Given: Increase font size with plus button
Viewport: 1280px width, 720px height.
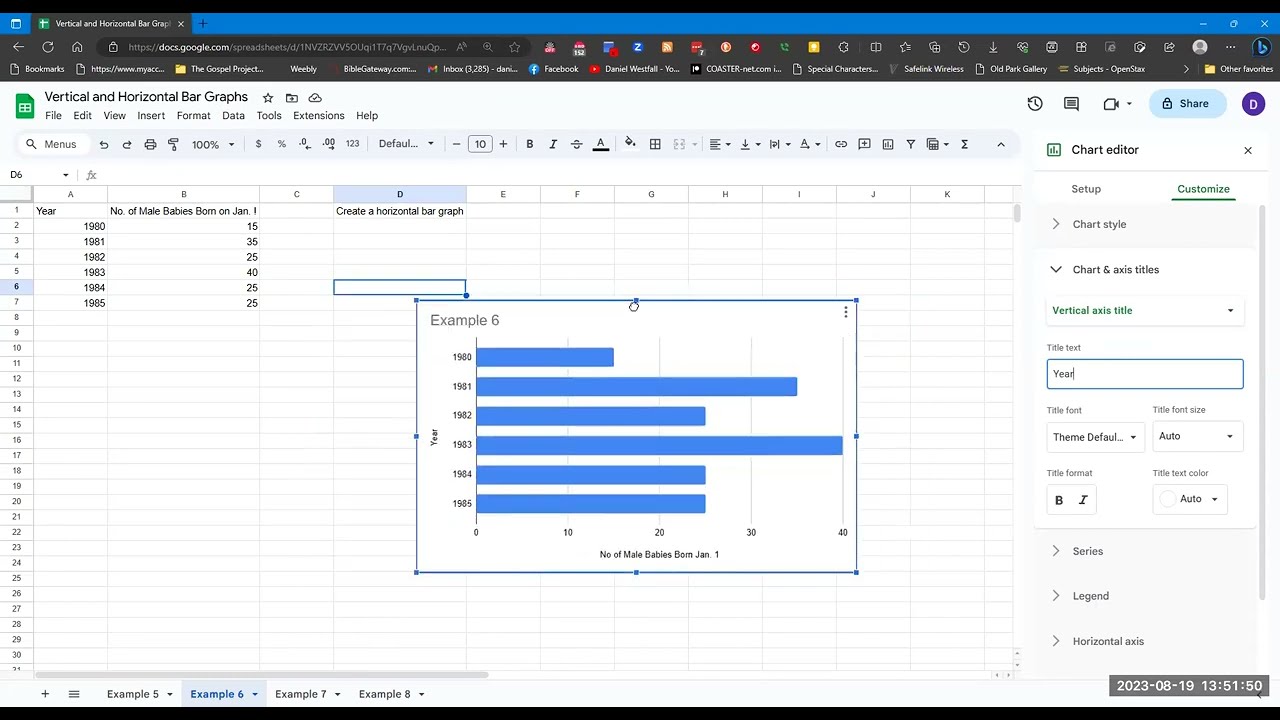Looking at the screenshot, I should (503, 144).
